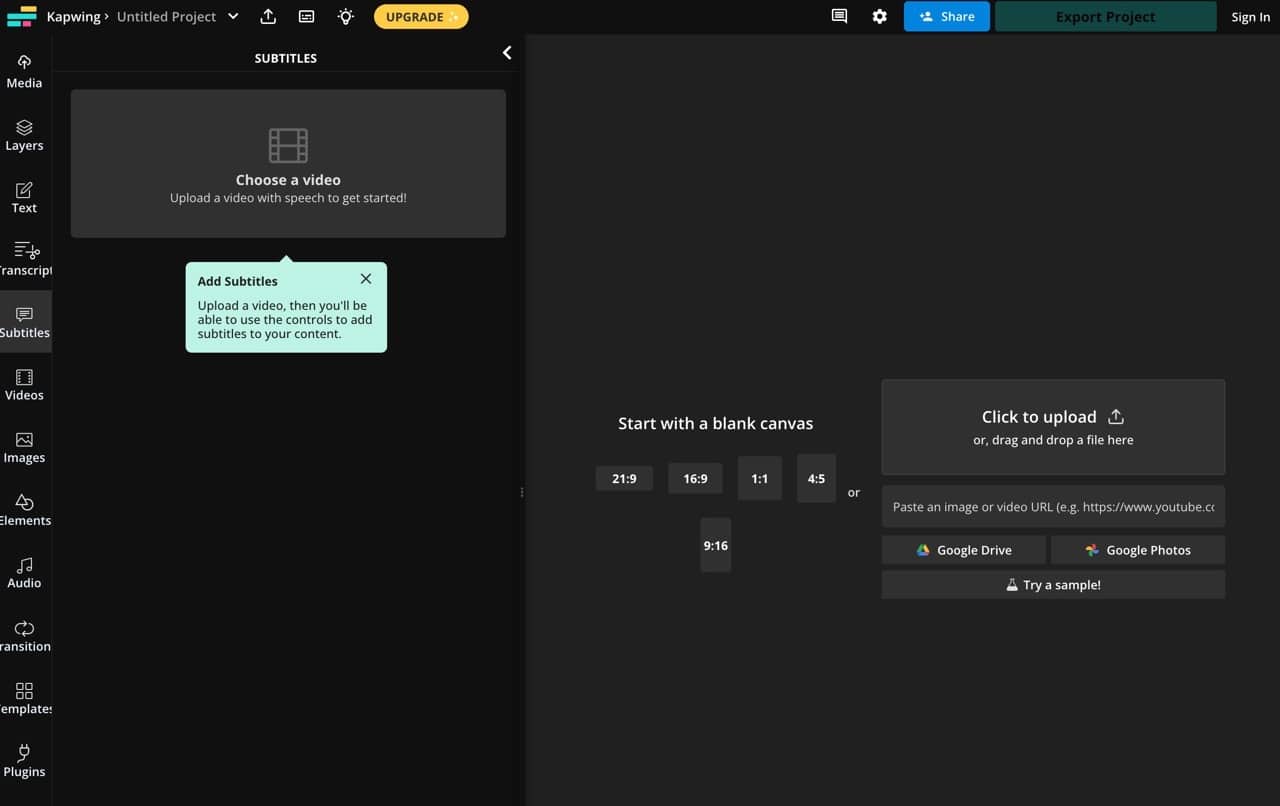Click the blue Share button

(947, 16)
